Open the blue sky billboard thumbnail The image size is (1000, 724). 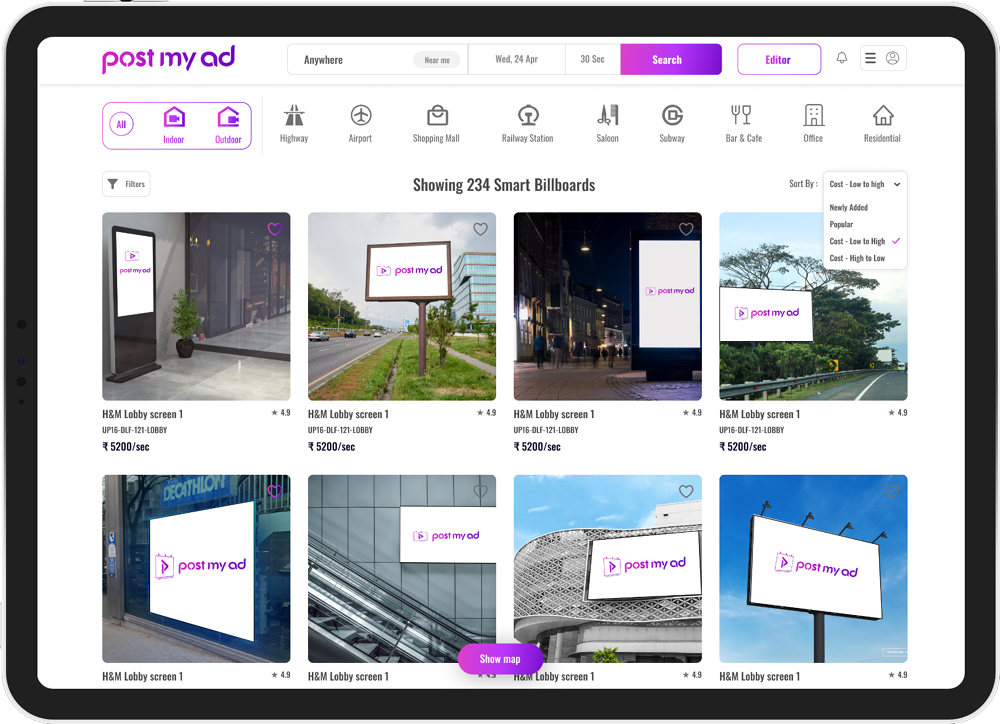(x=813, y=568)
